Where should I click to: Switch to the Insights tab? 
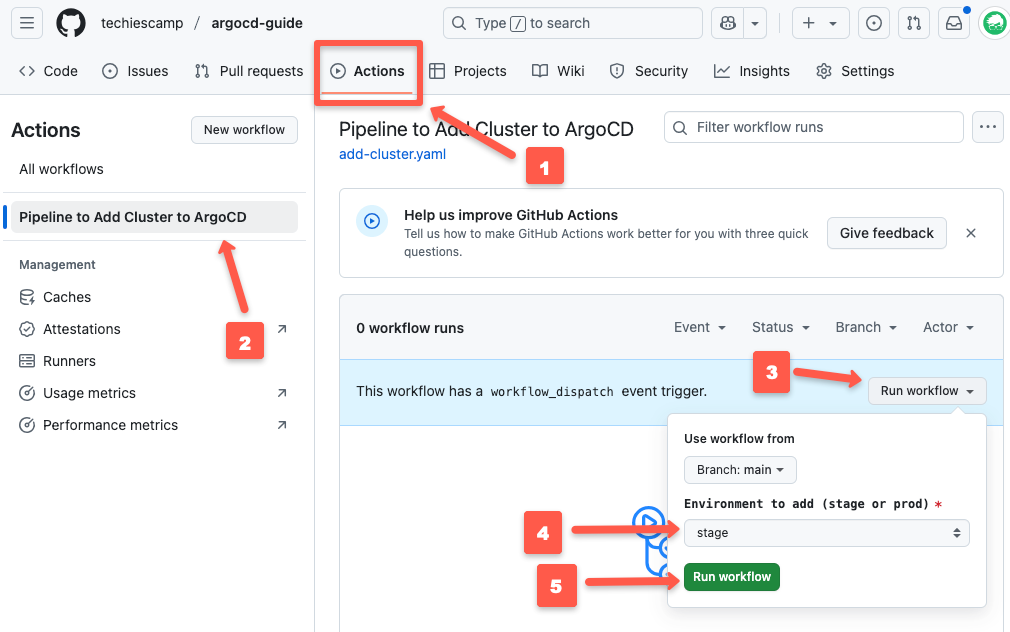point(752,71)
